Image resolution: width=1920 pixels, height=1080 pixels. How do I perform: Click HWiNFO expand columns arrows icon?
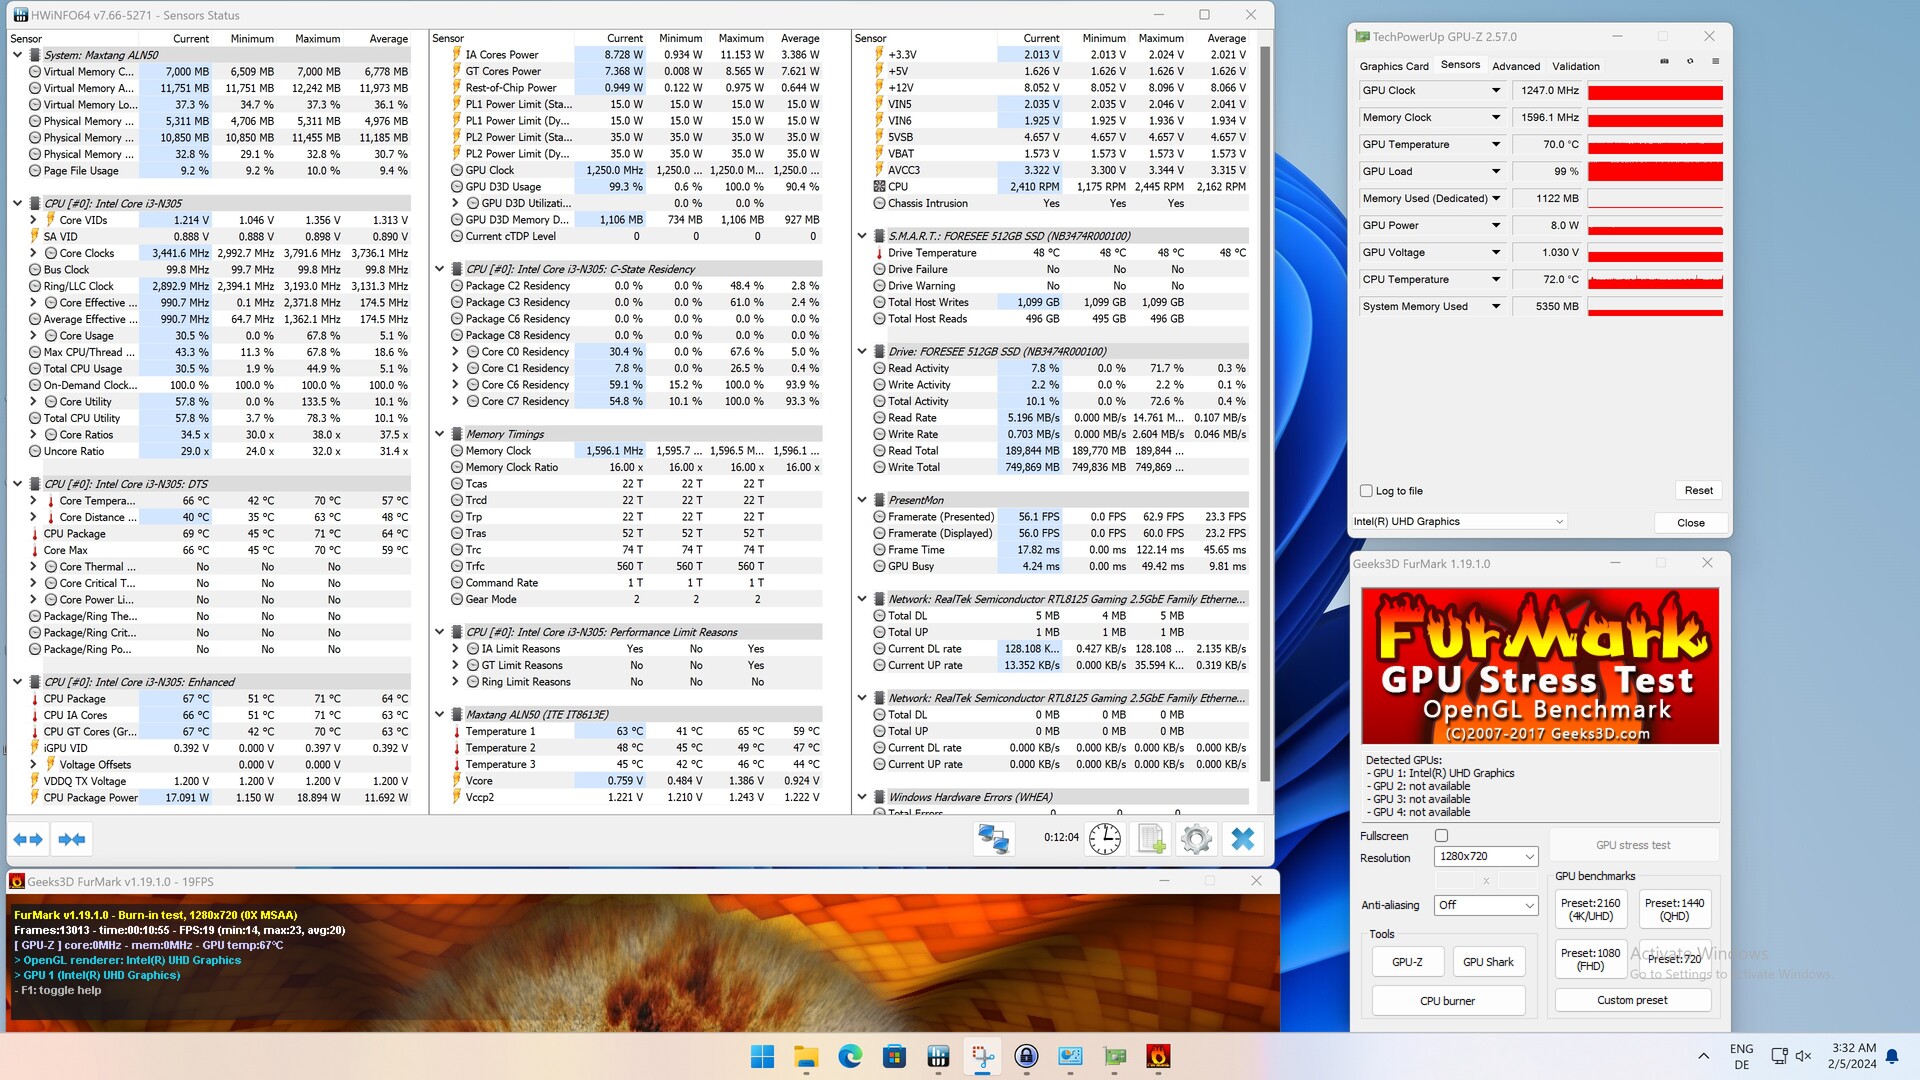(x=29, y=840)
